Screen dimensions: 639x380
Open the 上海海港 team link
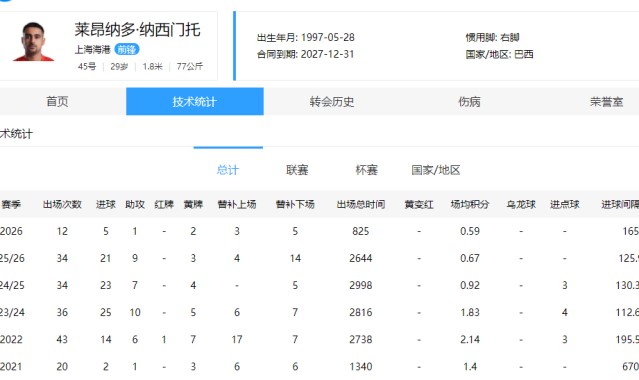93,50
